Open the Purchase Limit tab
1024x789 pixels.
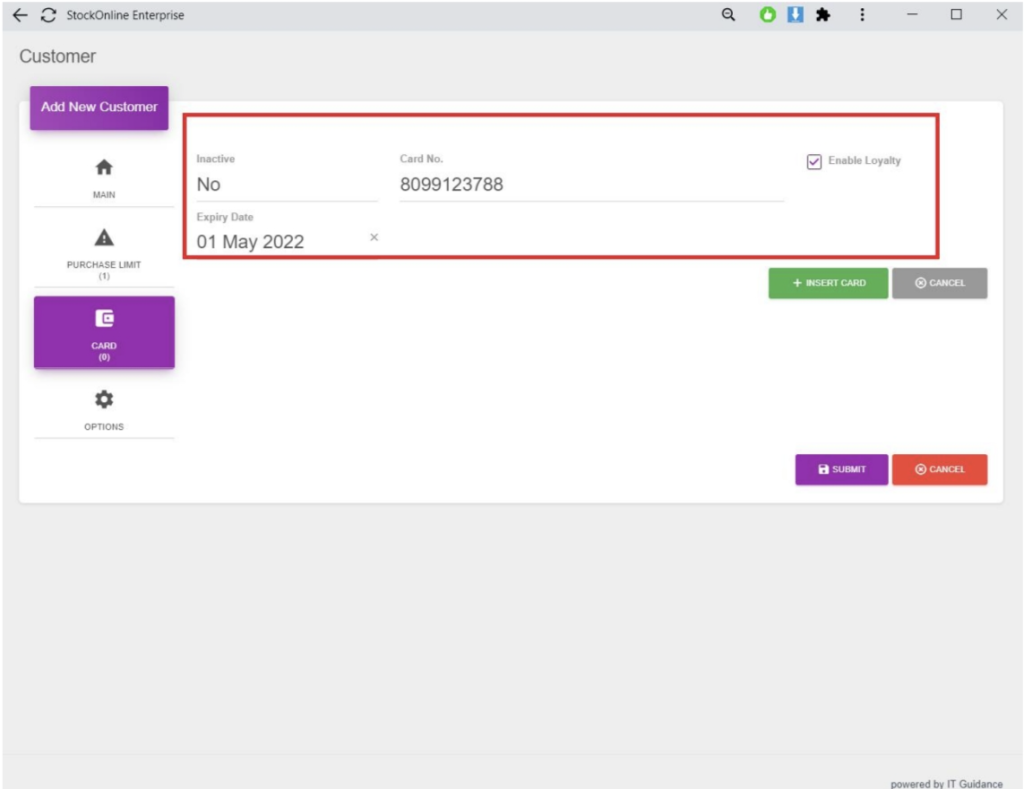[104, 252]
